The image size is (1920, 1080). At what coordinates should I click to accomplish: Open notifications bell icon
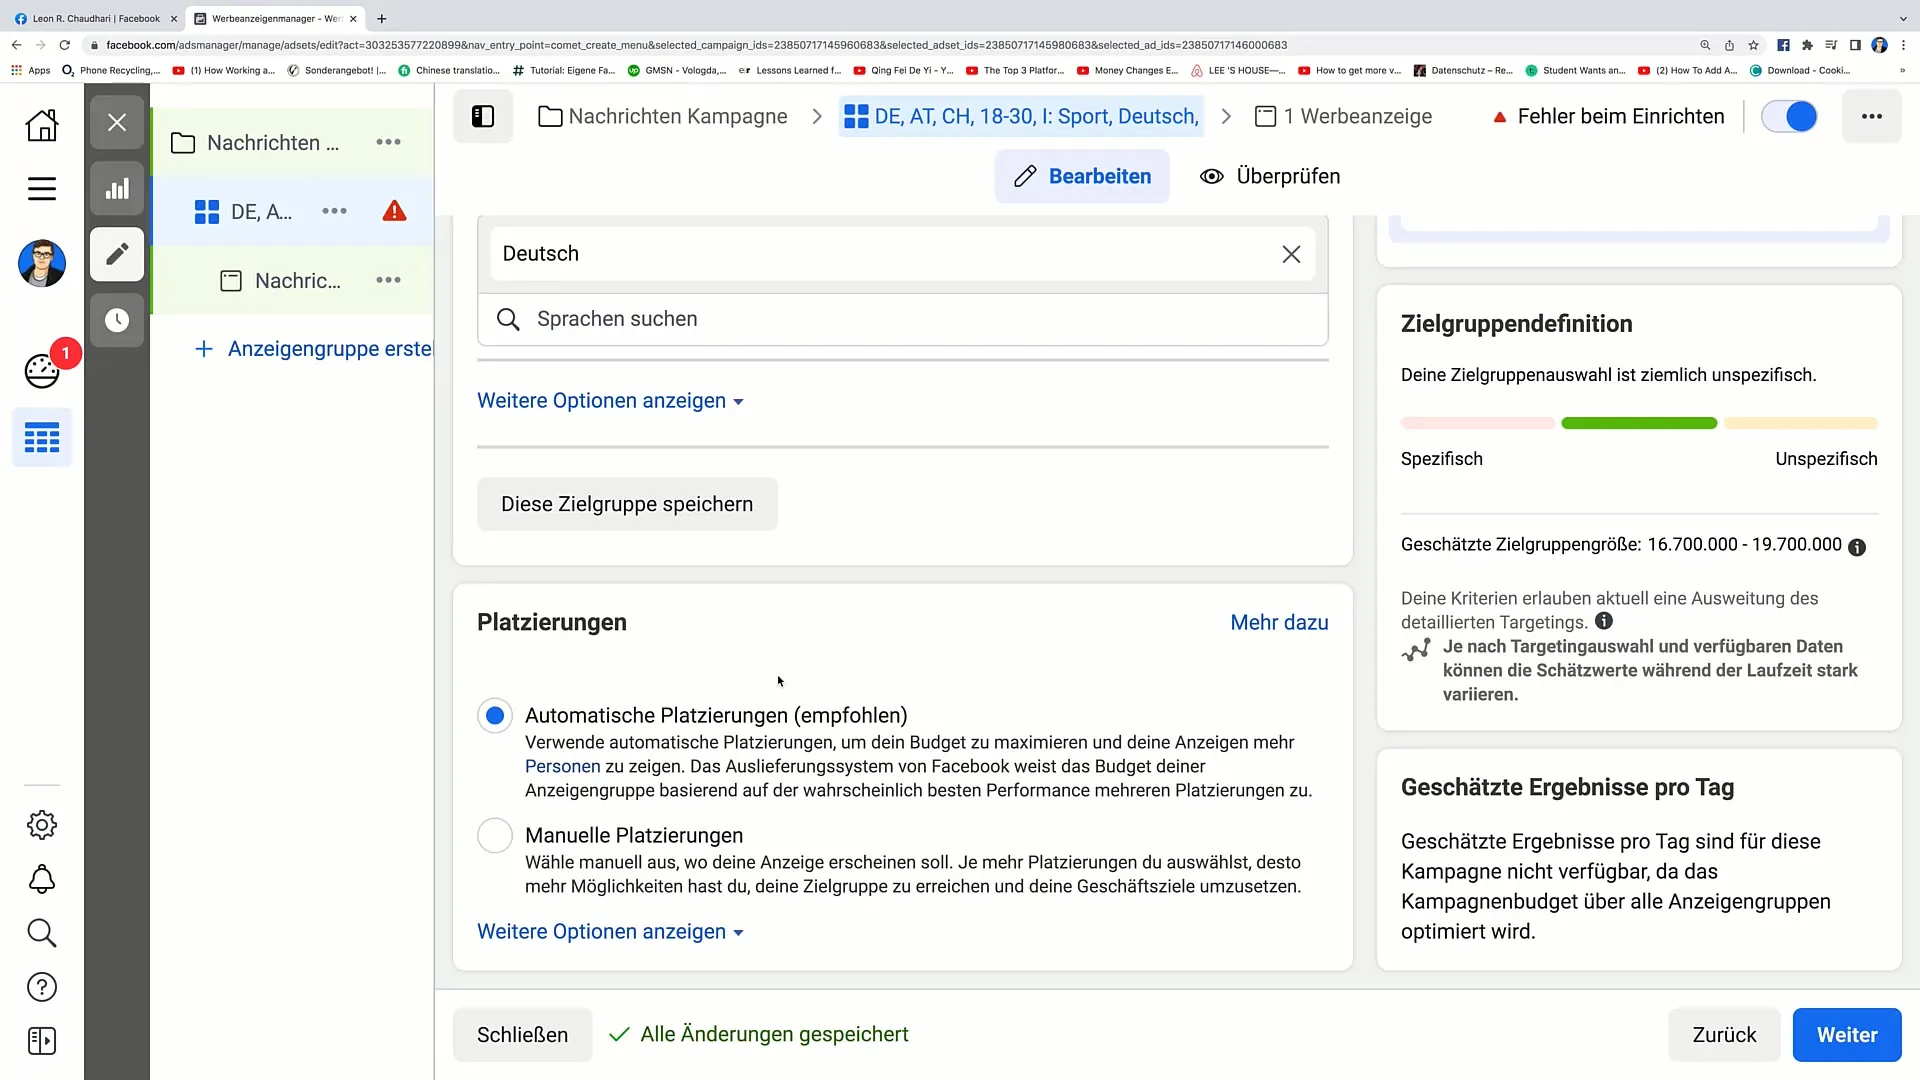pyautogui.click(x=42, y=880)
